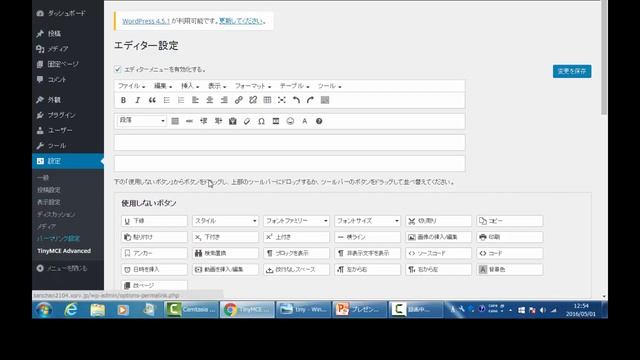The image size is (640, 360).
Task: Open Internet Explorer from the taskbar
Action: (x=71, y=310)
